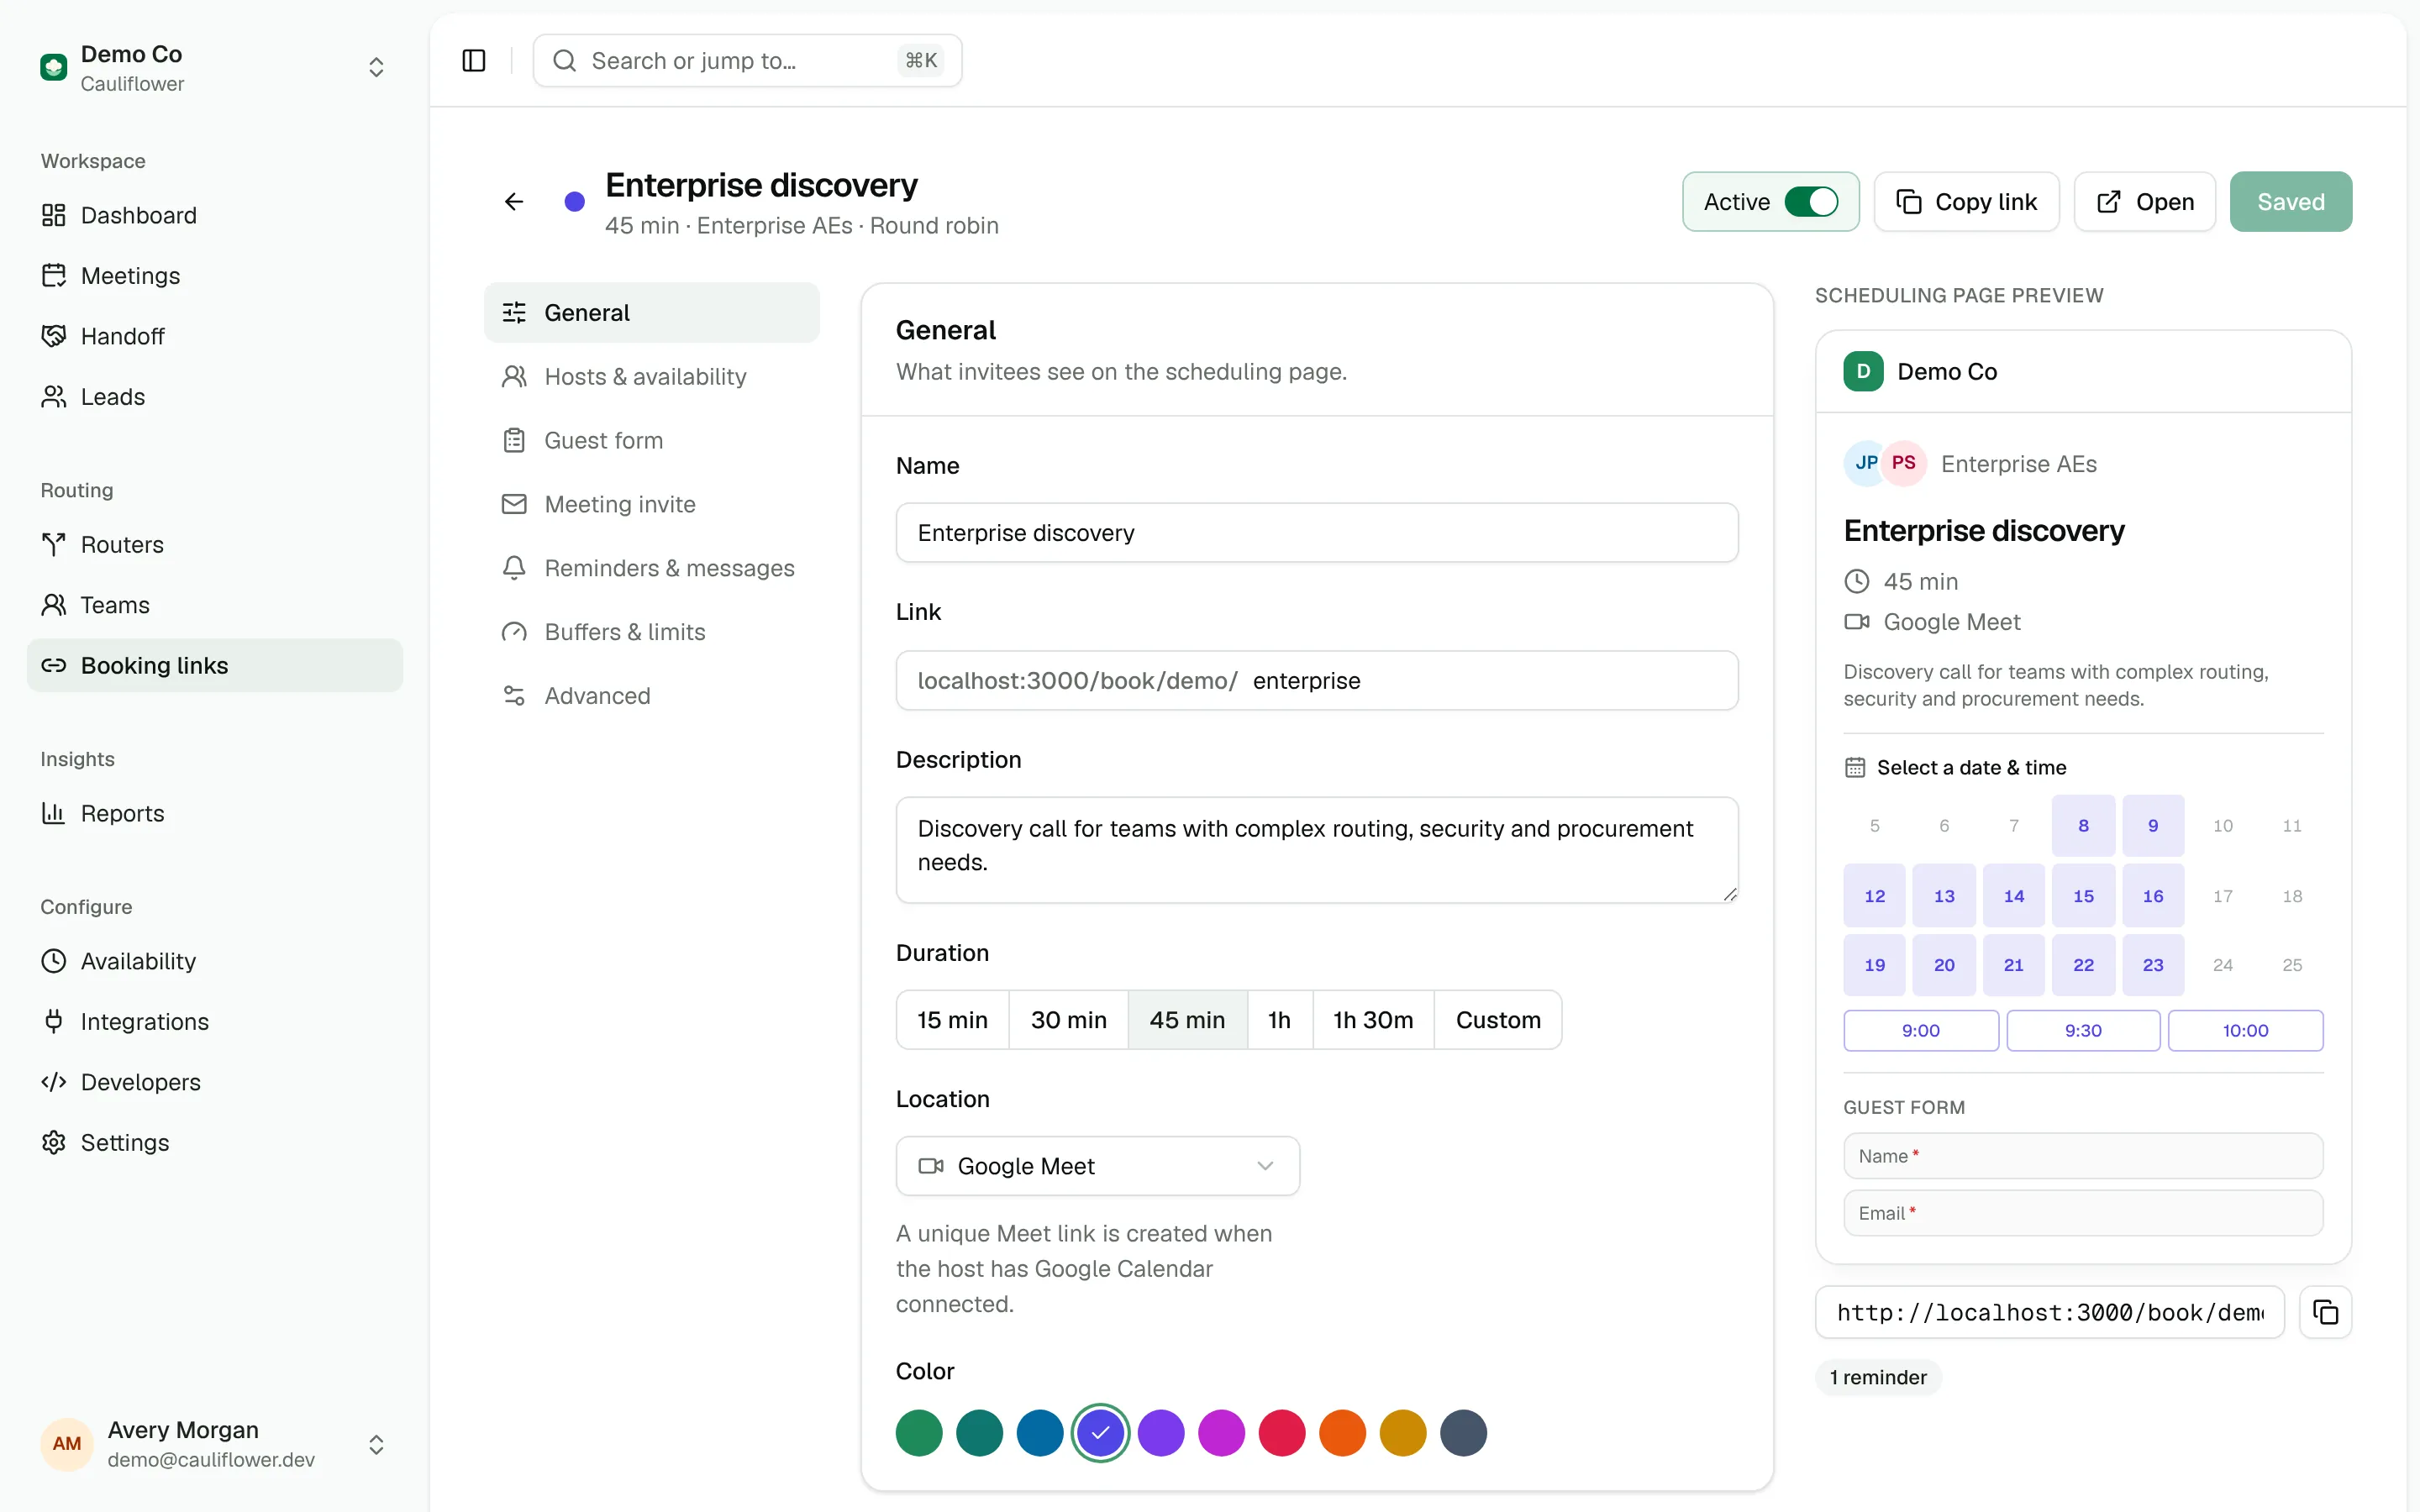Select the 1h duration option
The image size is (2420, 1512).
click(x=1279, y=1020)
